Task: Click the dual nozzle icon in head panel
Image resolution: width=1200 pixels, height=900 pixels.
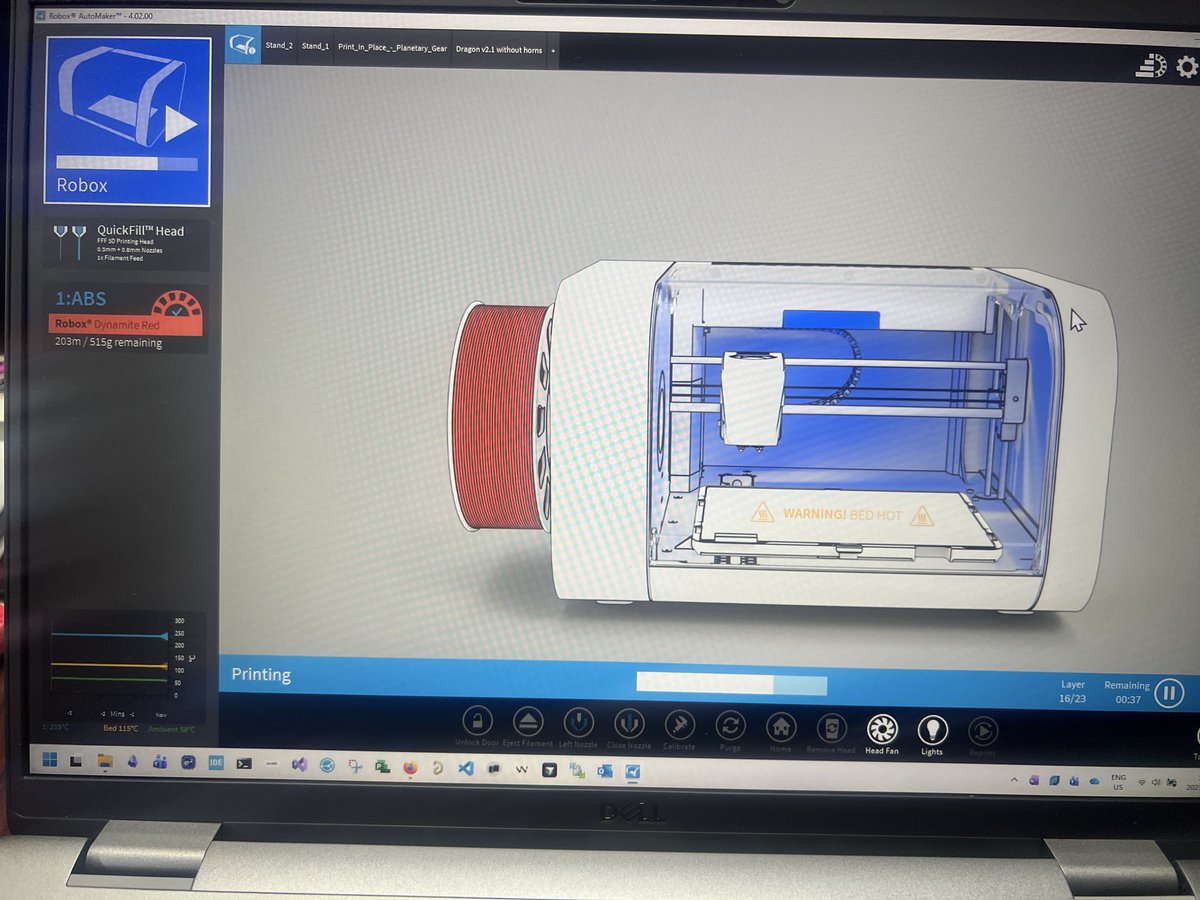Action: (x=69, y=243)
